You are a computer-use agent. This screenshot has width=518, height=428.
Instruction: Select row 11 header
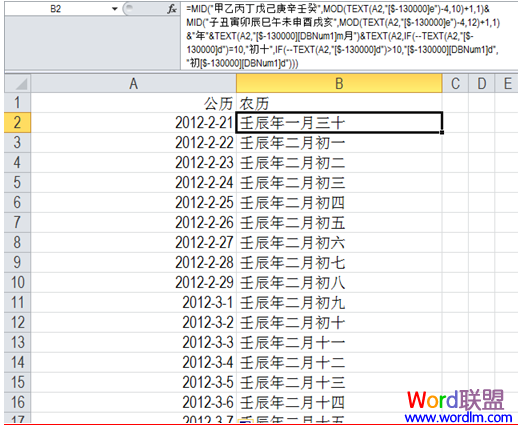click(x=17, y=303)
